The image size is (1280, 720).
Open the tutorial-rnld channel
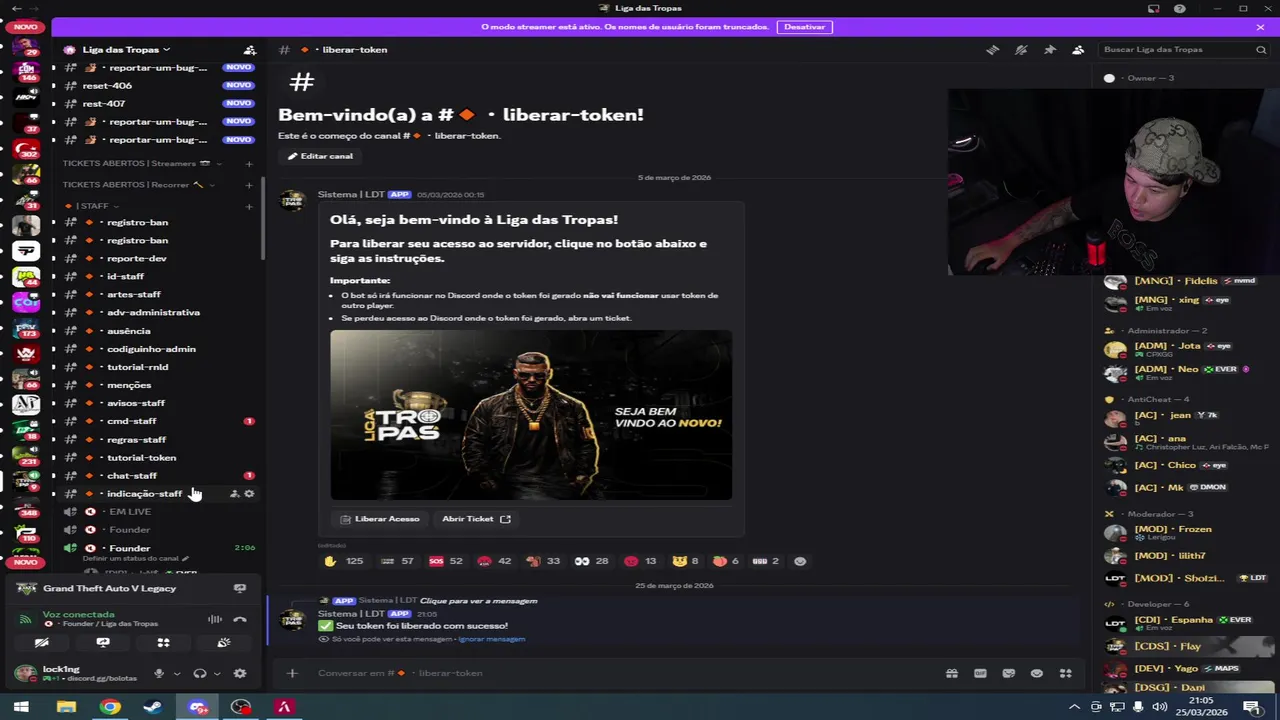coord(157,367)
